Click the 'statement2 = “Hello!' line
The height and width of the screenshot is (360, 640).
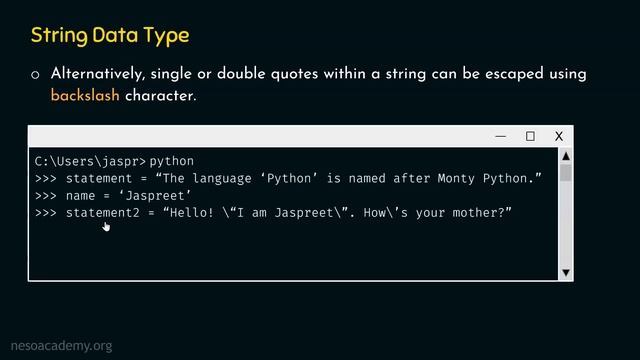(x=273, y=213)
